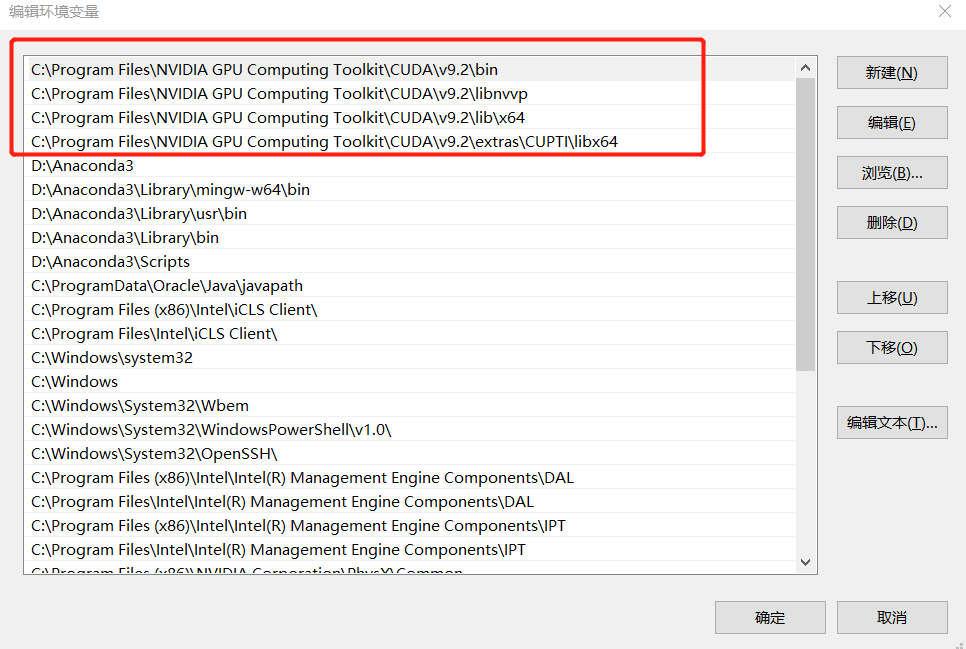Select Program Files\Intel Management Engine Components\IPT
The height and width of the screenshot is (649, 966).
410,550
